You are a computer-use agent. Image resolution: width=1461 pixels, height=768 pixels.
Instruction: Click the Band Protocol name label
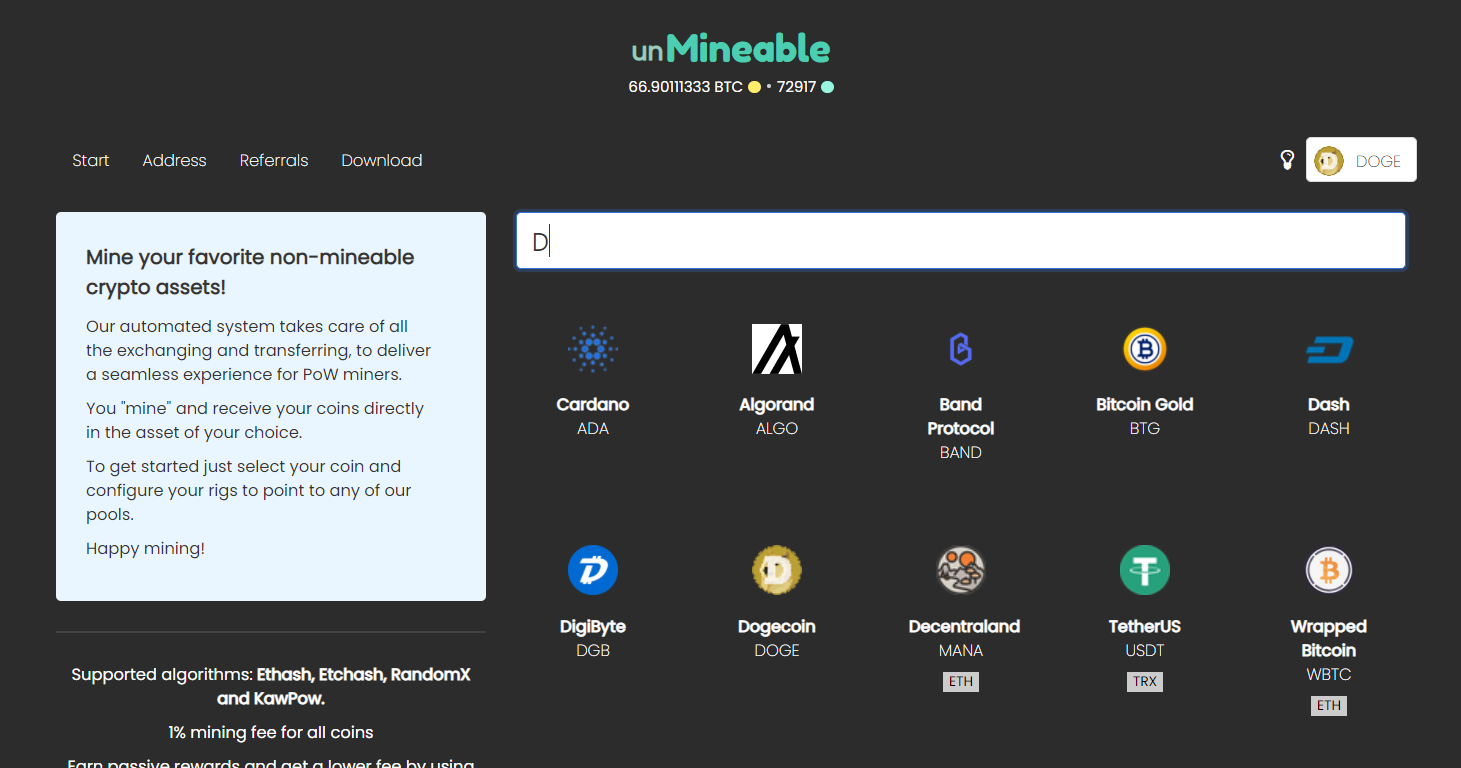pyautogui.click(x=961, y=417)
